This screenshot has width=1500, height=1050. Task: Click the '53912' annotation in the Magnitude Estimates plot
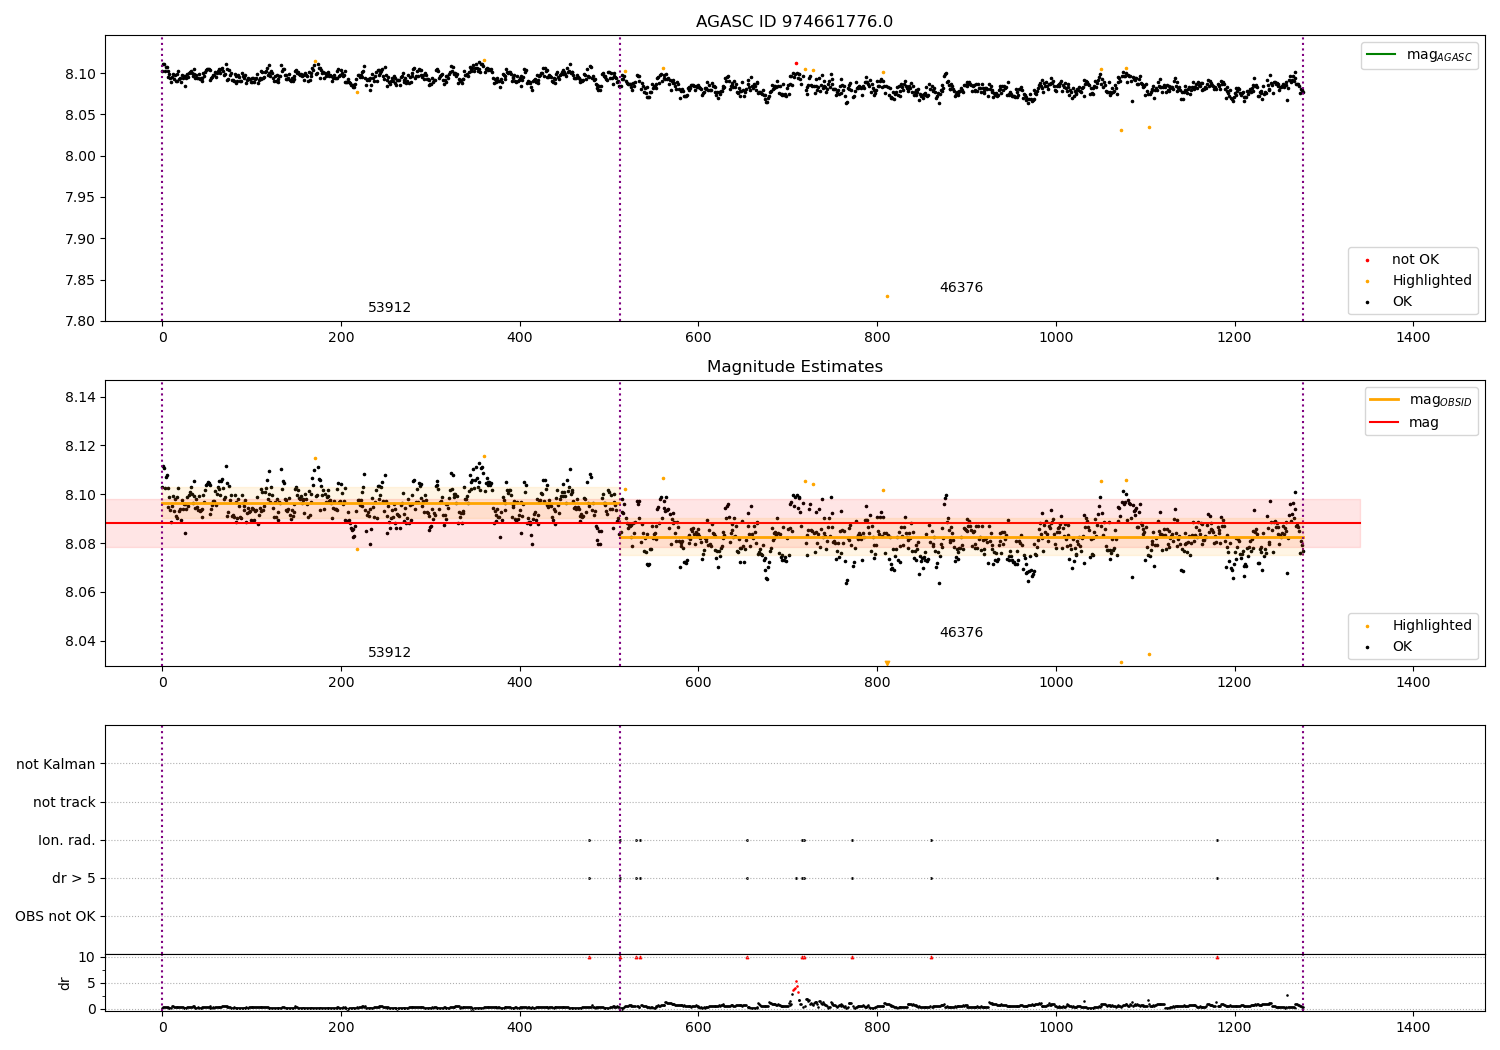coord(389,653)
